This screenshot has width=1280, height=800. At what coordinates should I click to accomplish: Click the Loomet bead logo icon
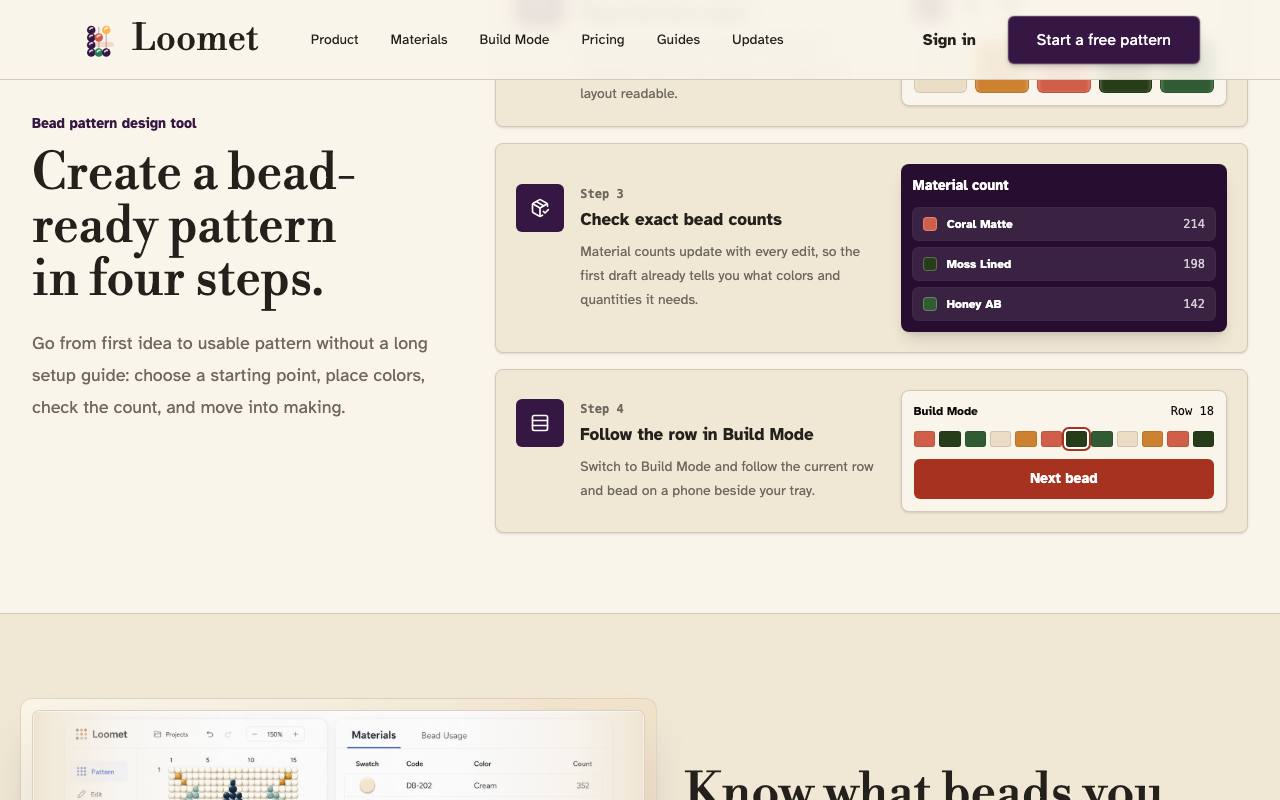tap(99, 40)
